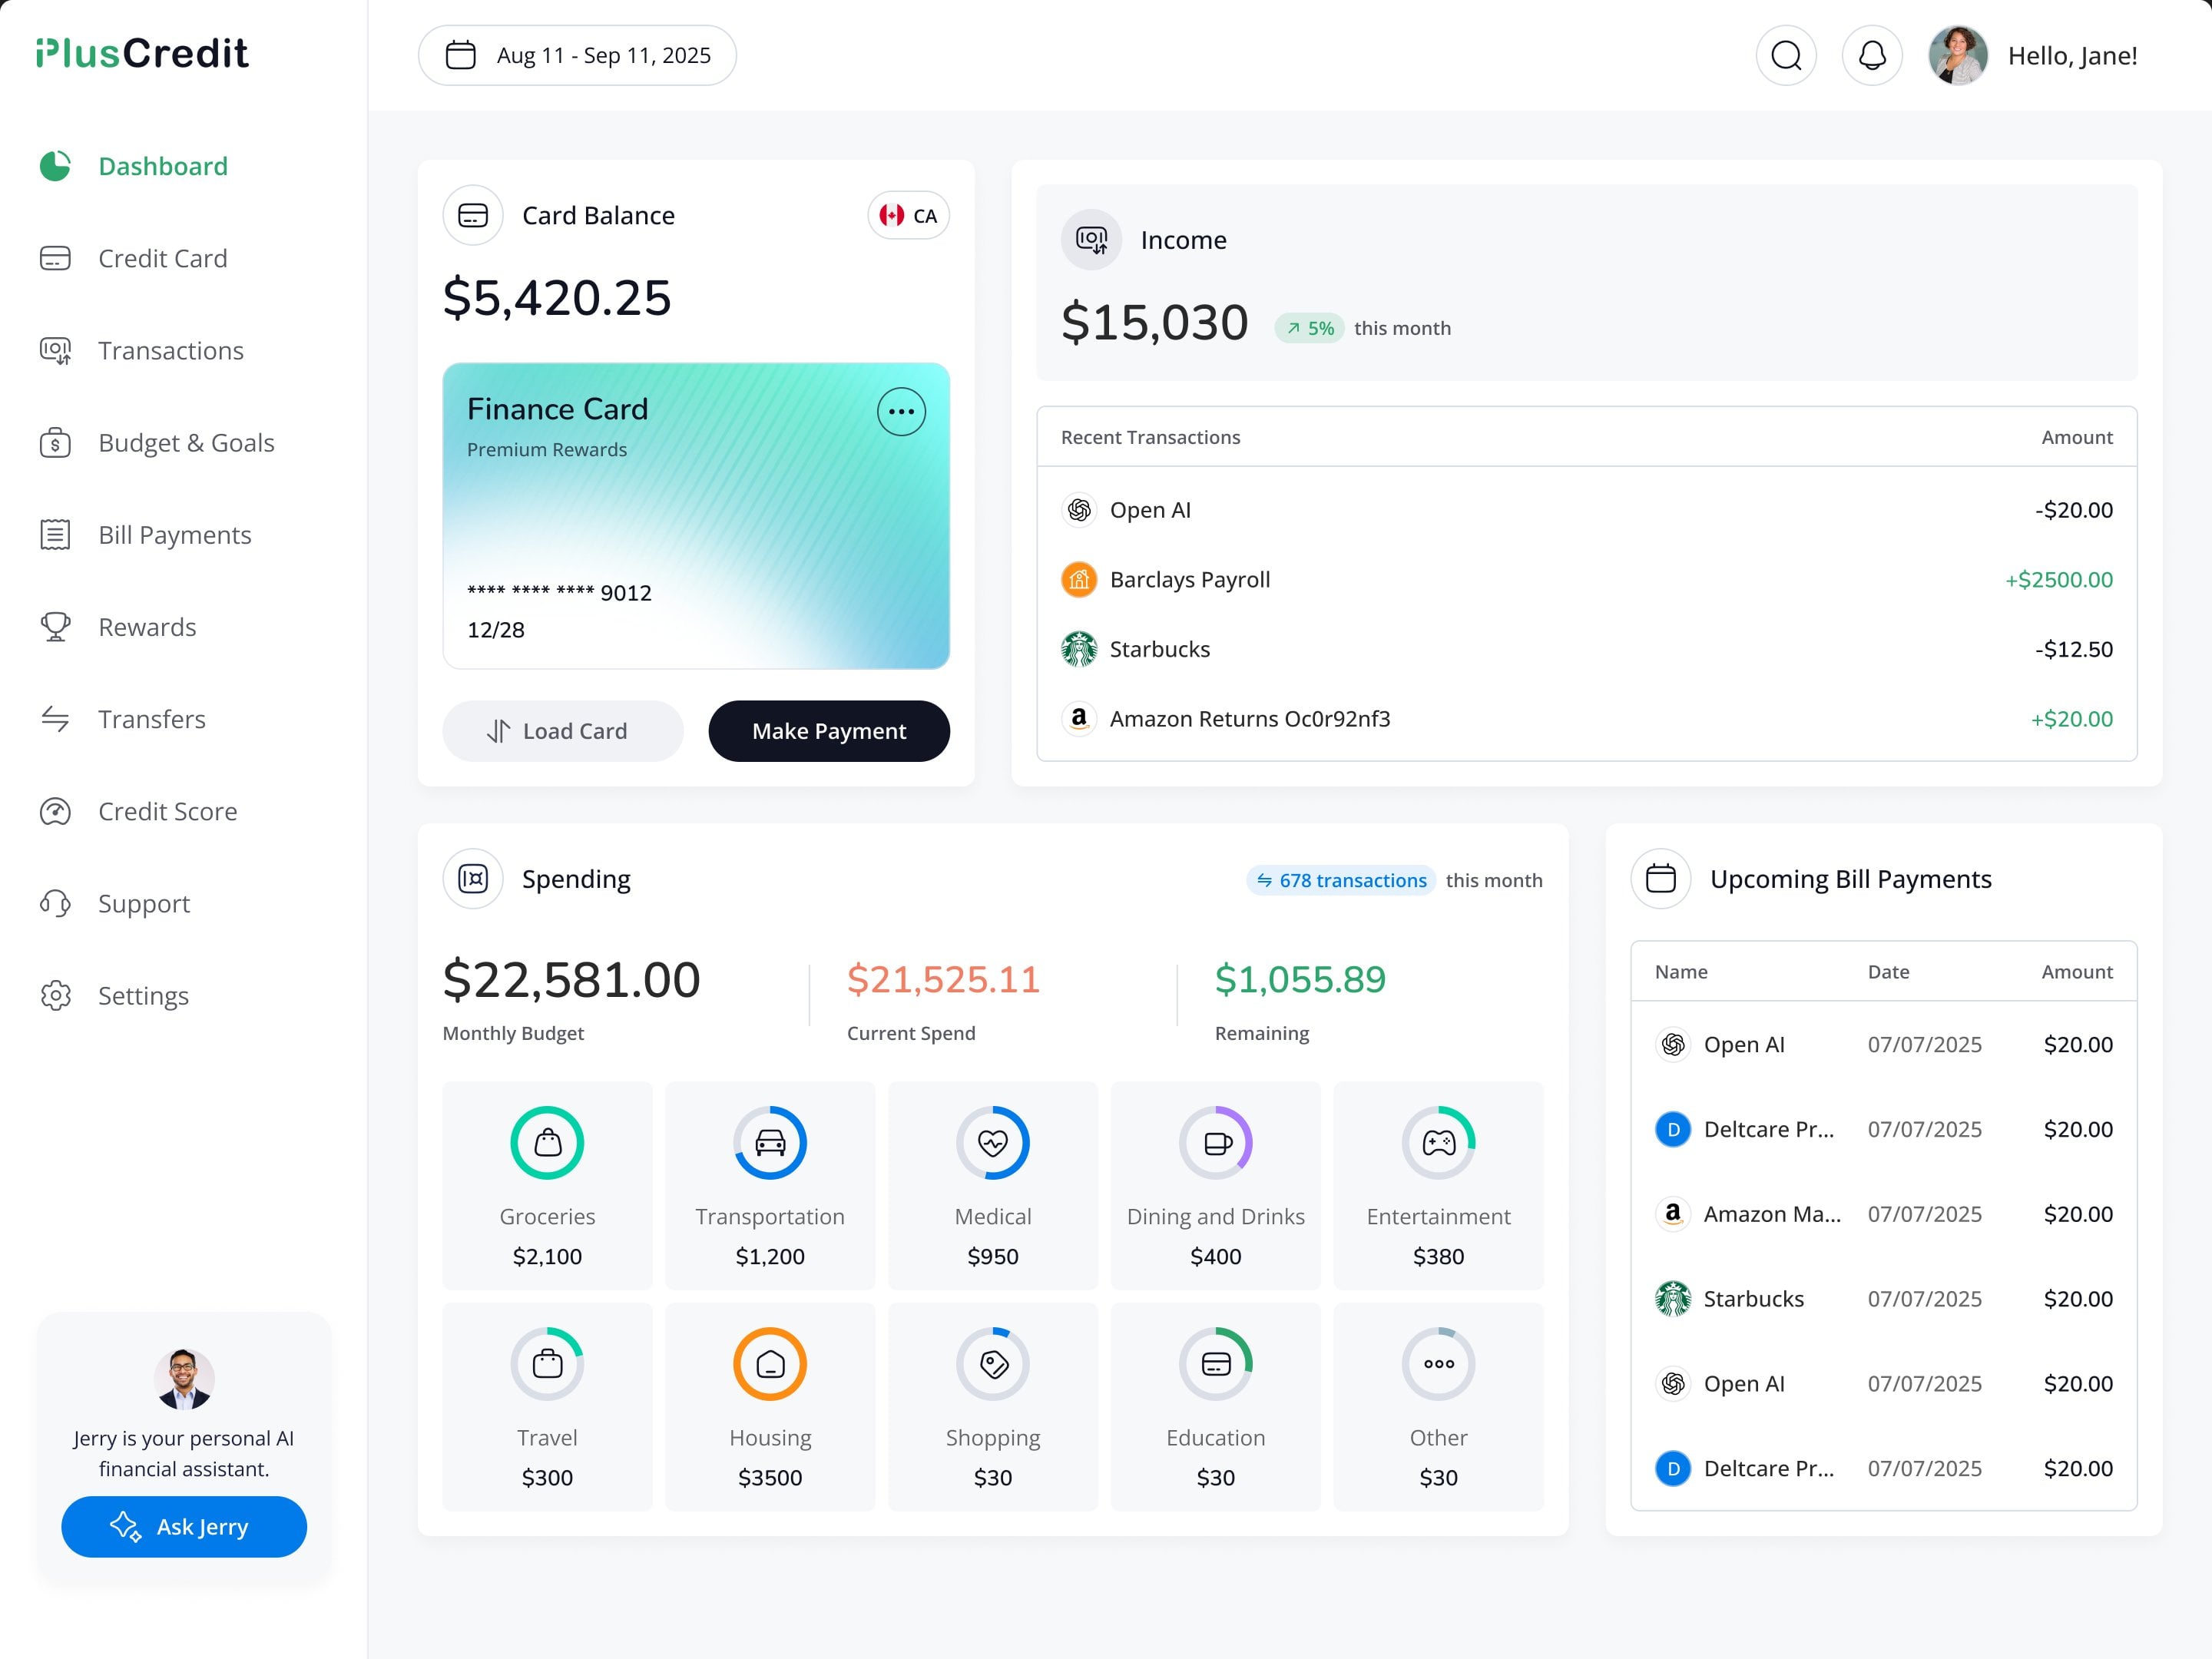Open Credit Card in the sidebar
This screenshot has height=1659, width=2212.
(x=135, y=258)
